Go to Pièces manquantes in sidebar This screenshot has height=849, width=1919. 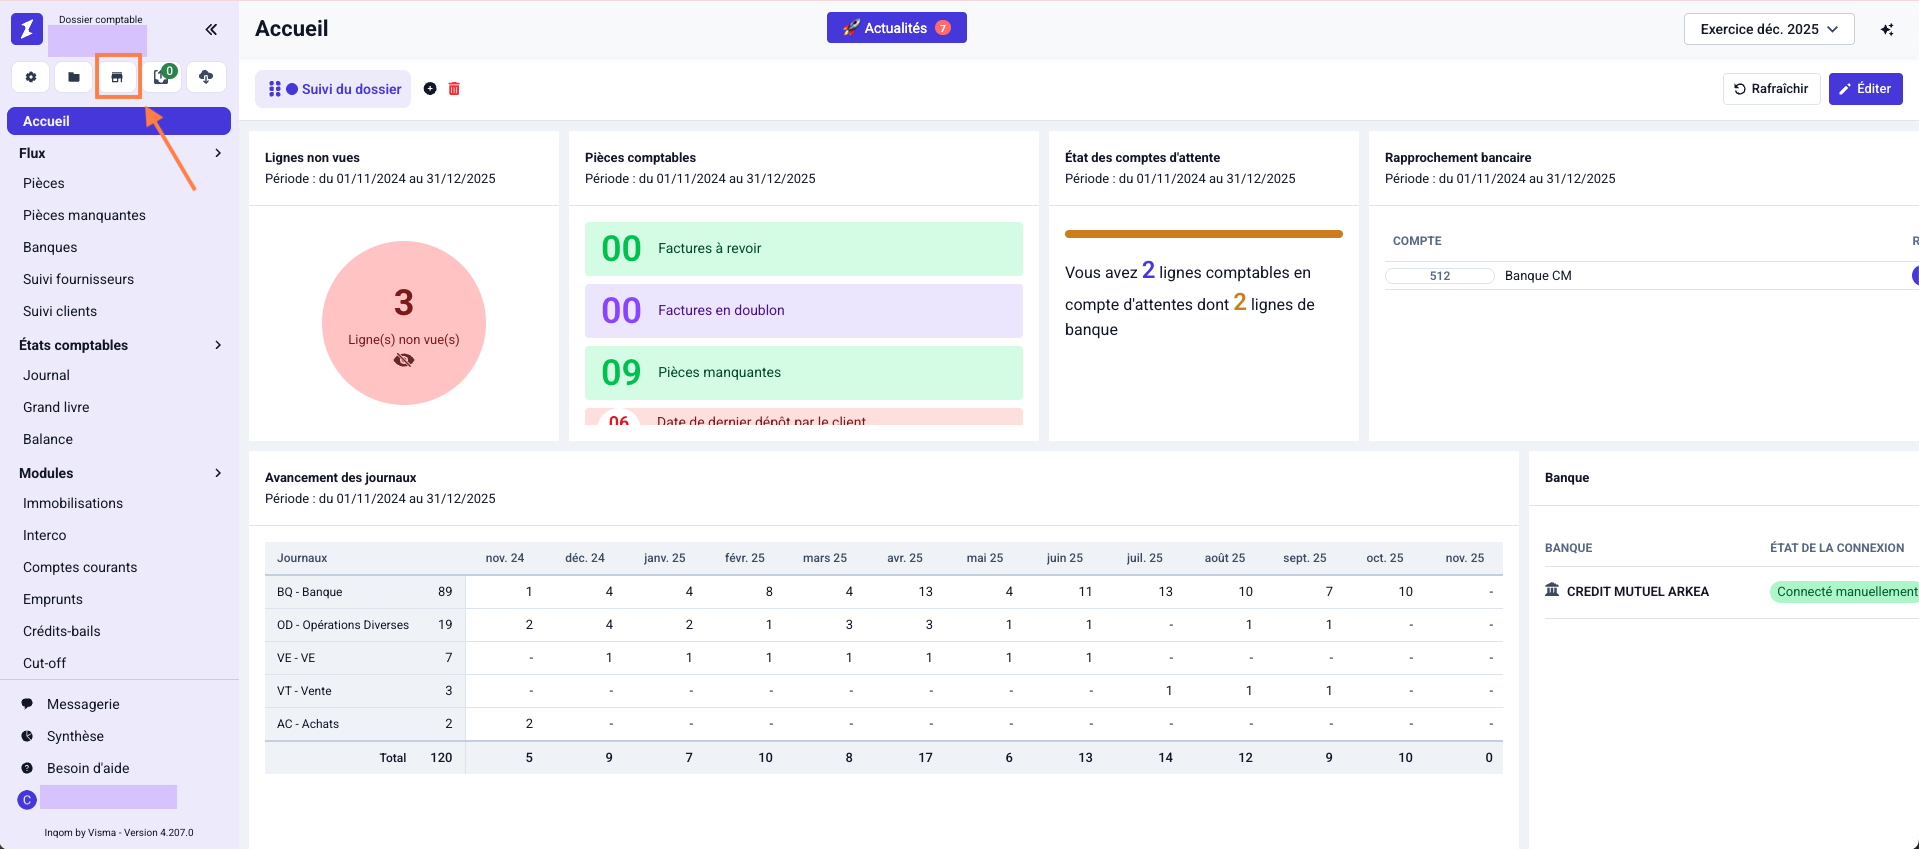(x=84, y=215)
